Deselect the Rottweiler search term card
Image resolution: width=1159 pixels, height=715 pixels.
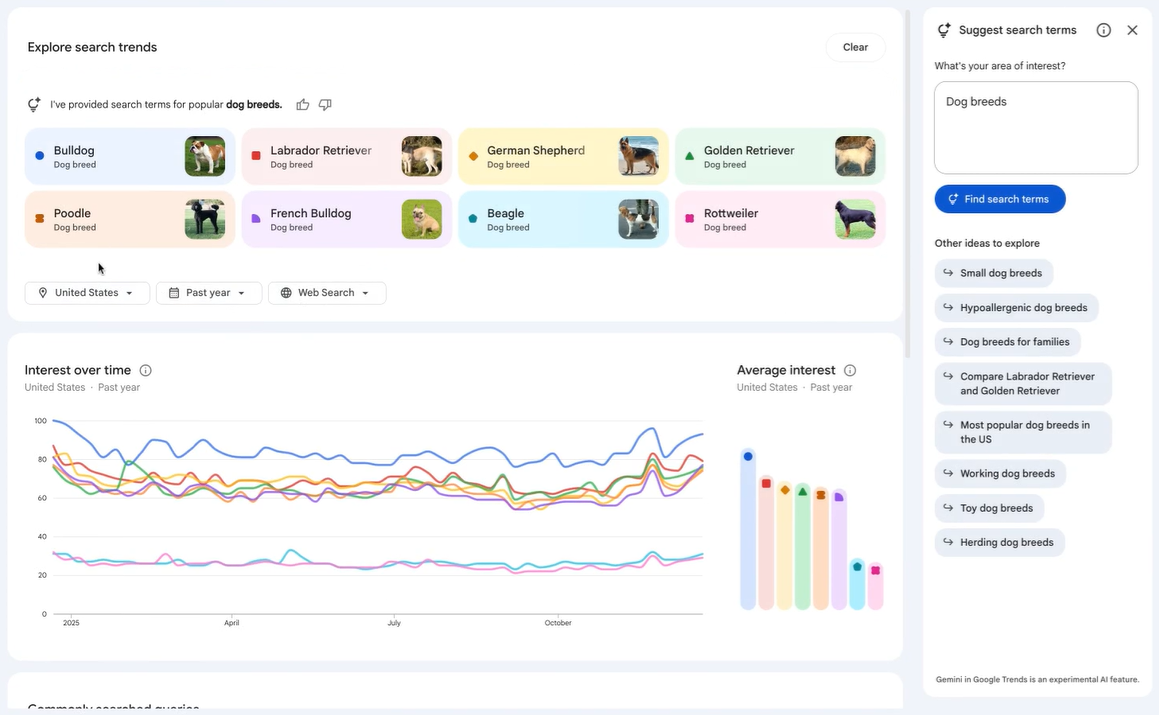(x=780, y=219)
